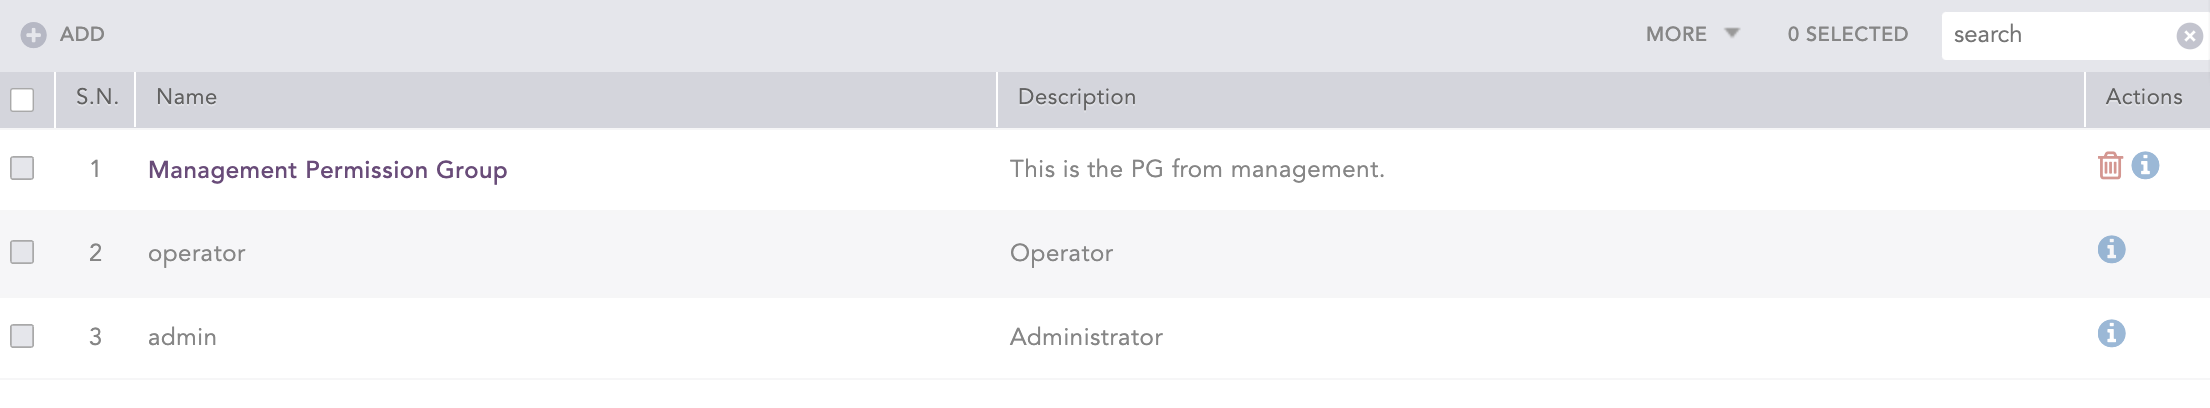Open info icon for operator row
2210x408 pixels.
2111,250
